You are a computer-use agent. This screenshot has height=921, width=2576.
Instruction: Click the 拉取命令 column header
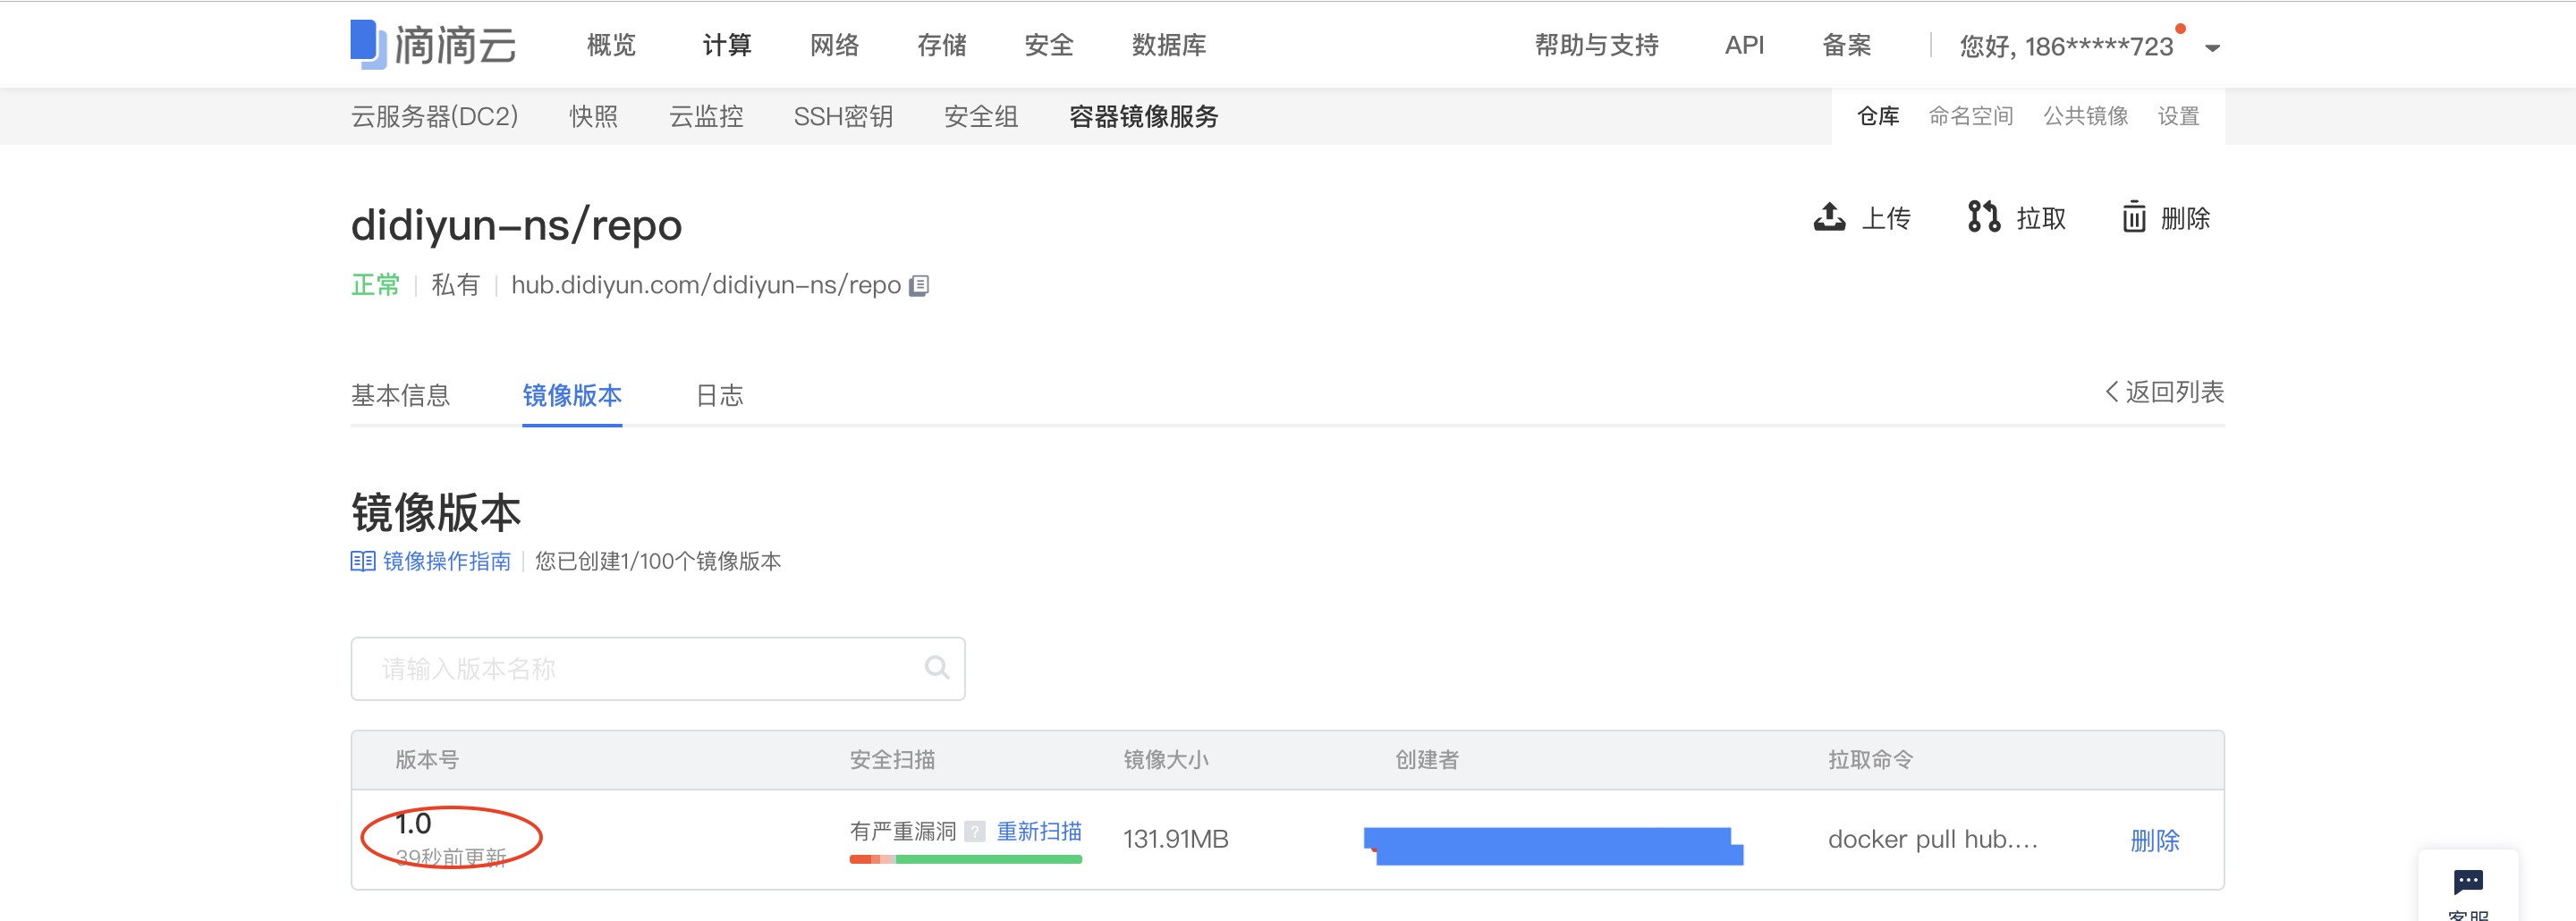[1870, 759]
